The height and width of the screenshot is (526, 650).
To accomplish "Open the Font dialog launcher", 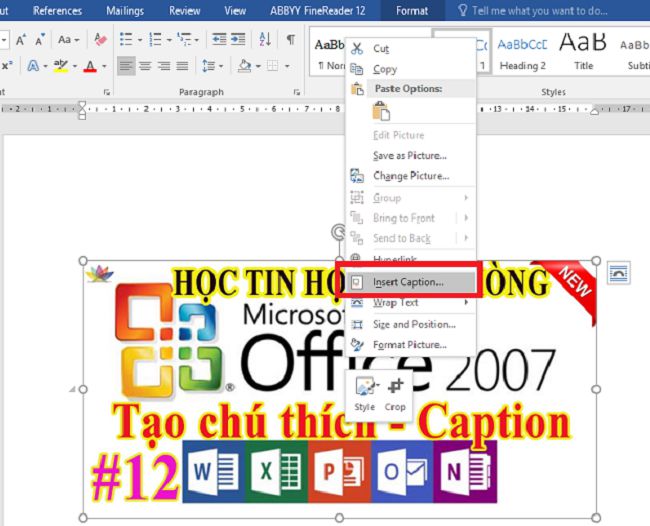I will (x=107, y=92).
